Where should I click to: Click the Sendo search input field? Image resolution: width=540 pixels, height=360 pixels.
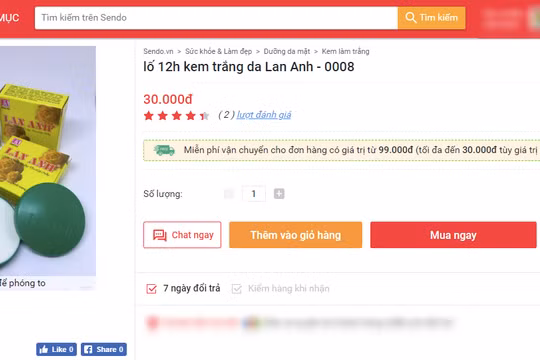tap(216, 18)
